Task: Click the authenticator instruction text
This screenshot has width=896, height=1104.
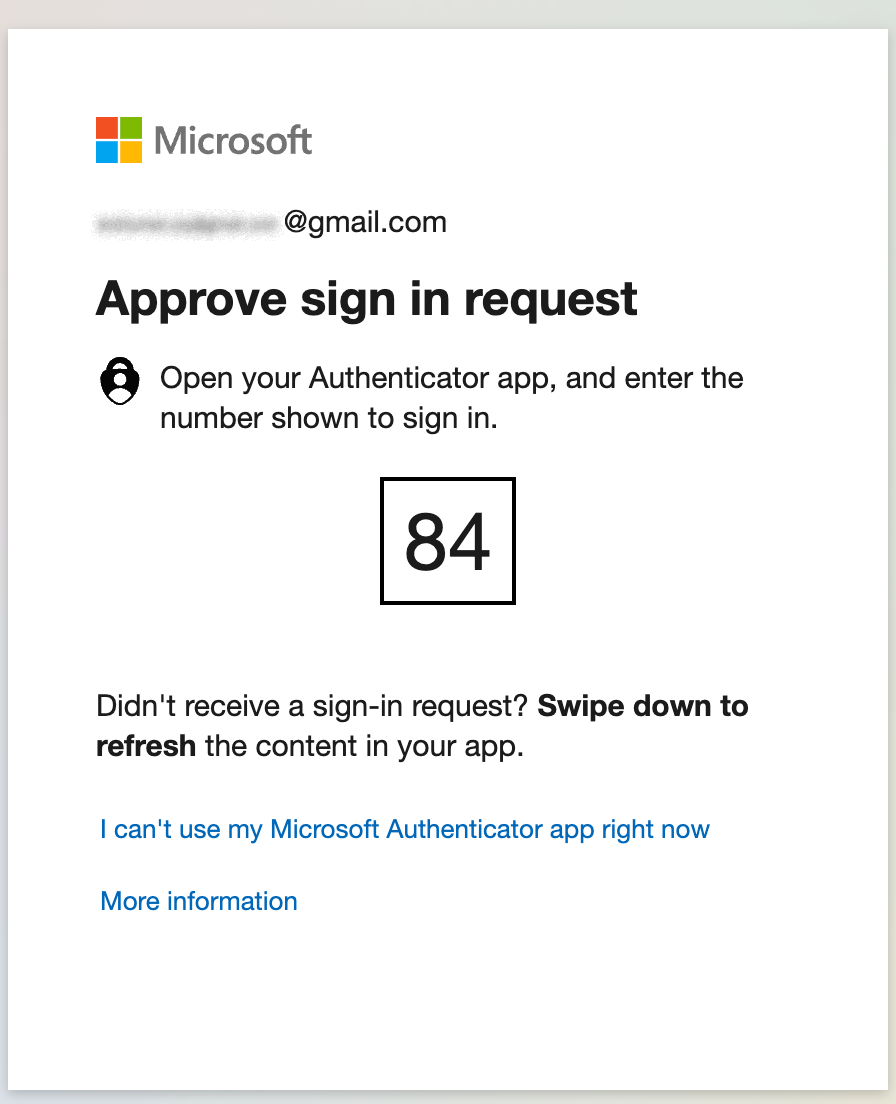Action: (451, 397)
